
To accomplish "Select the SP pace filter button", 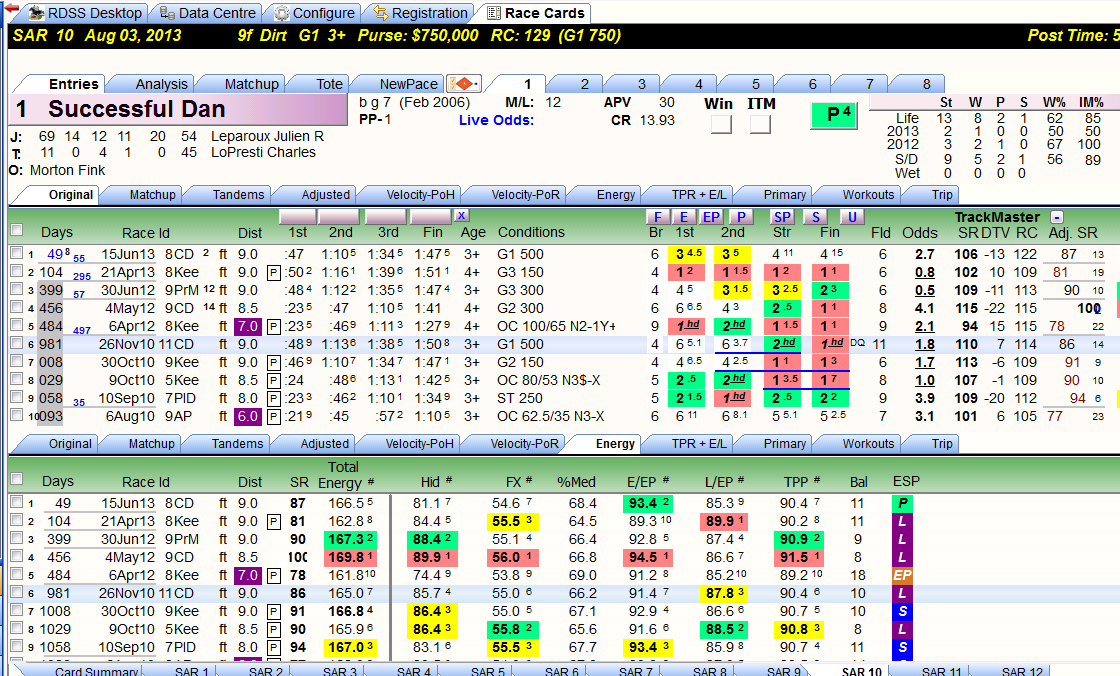I will point(782,217).
